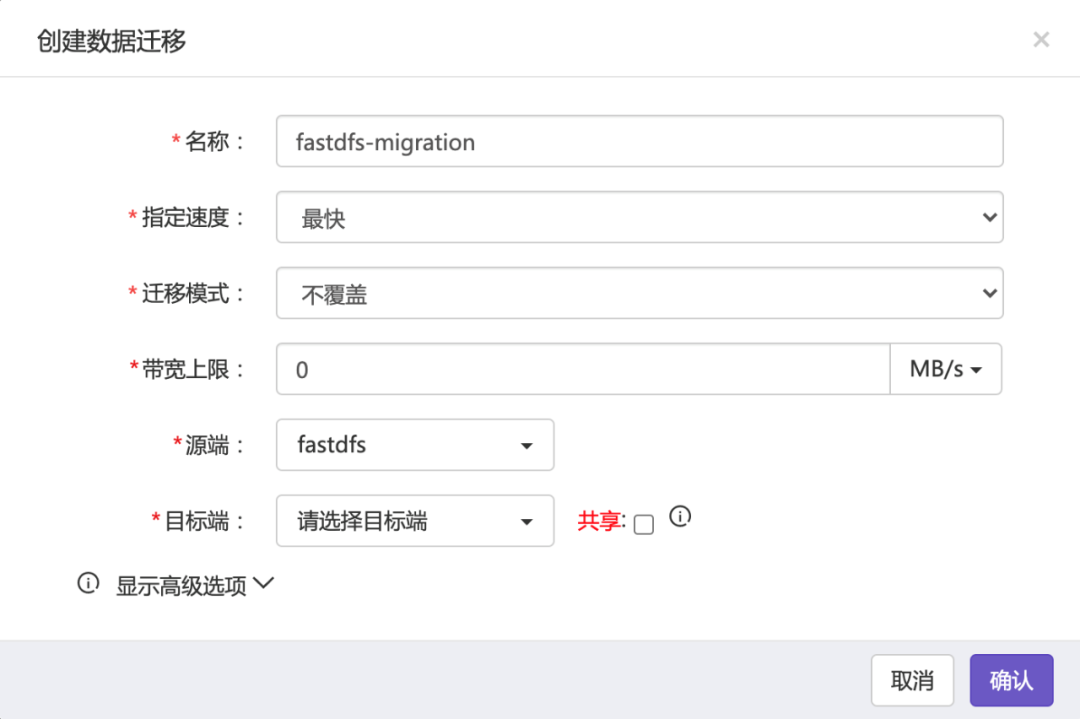
Task: Open the 迁移模式 dropdown showing 不覆盖
Action: point(639,293)
